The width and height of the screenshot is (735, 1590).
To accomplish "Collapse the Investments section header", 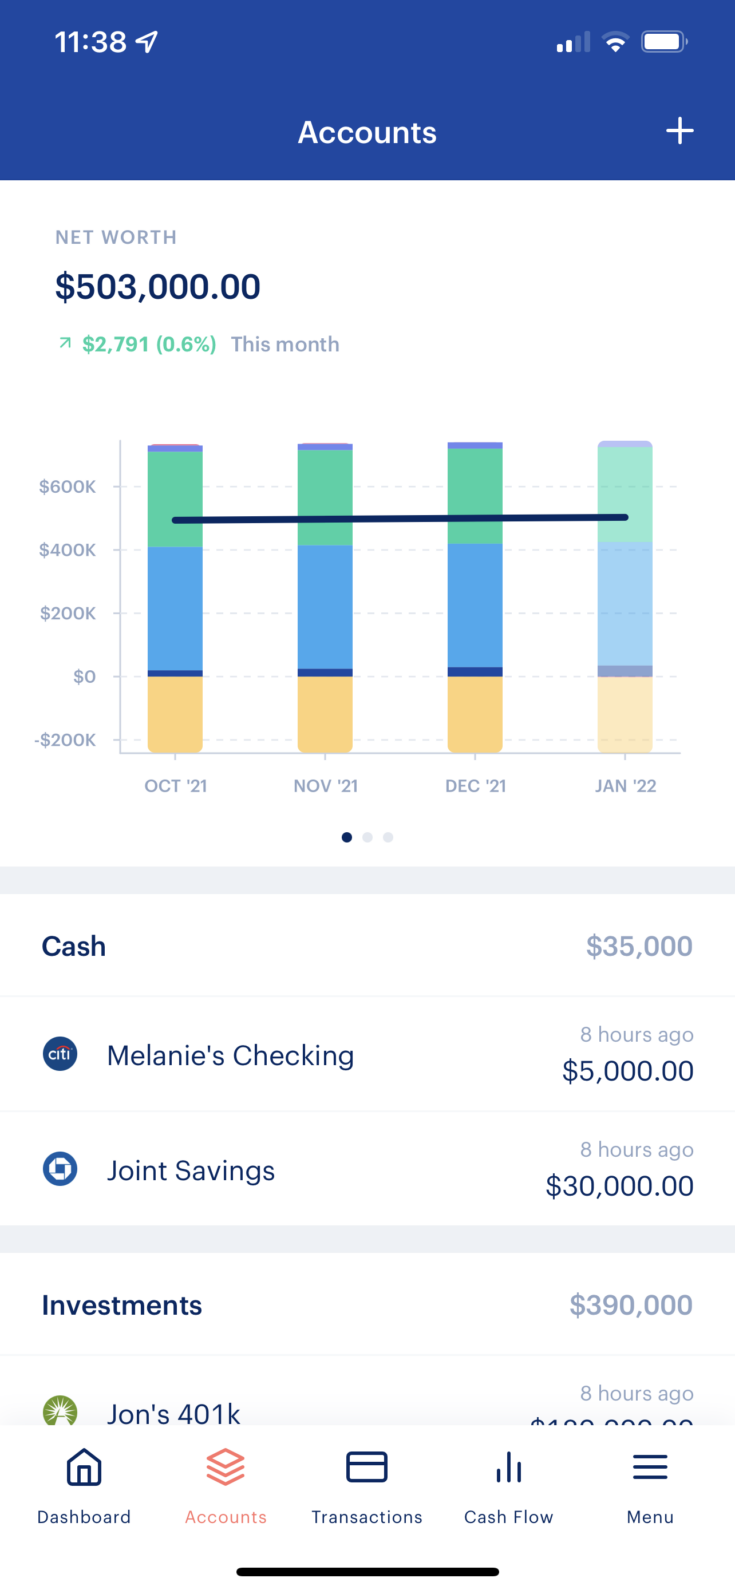I will 367,1305.
